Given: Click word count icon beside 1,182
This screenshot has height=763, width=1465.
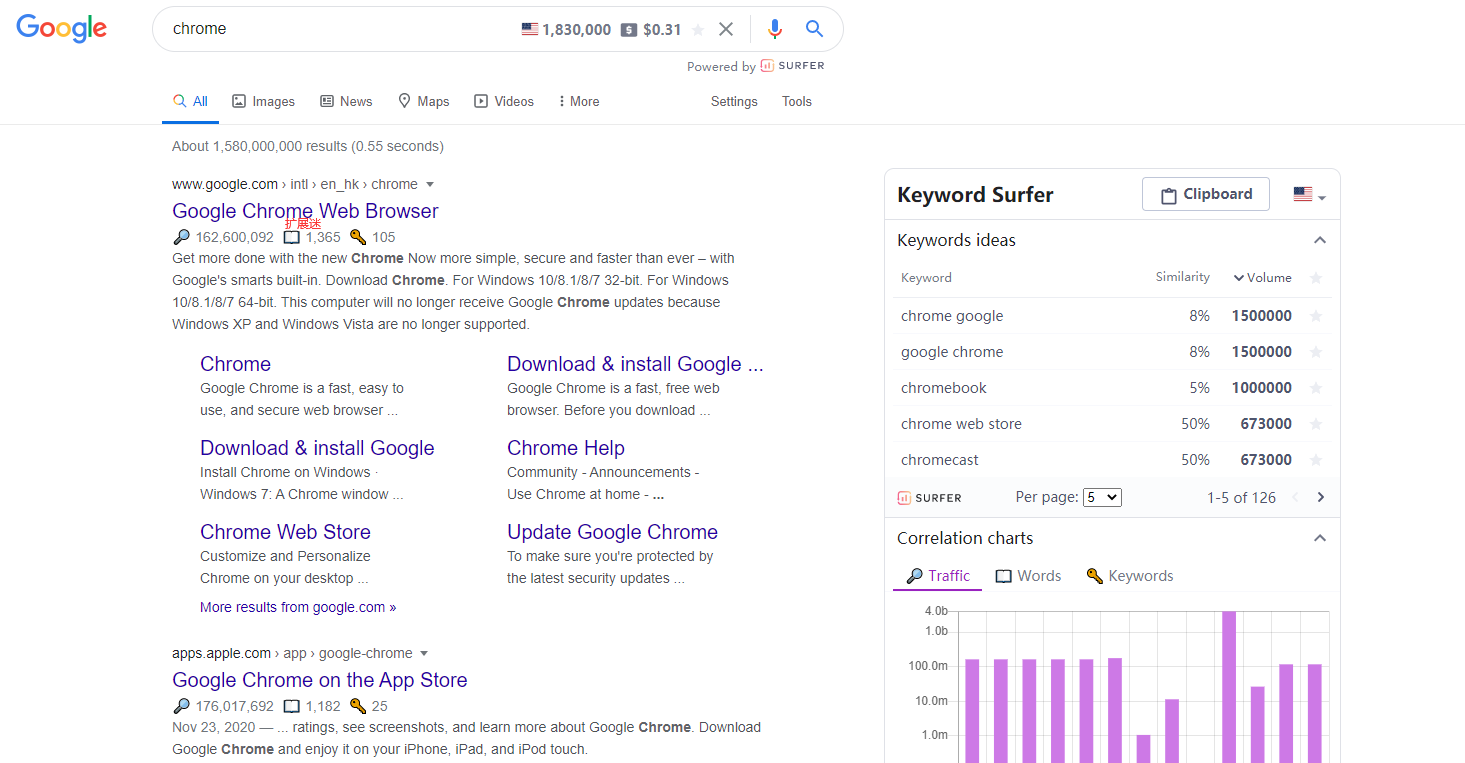Looking at the screenshot, I should tap(291, 706).
